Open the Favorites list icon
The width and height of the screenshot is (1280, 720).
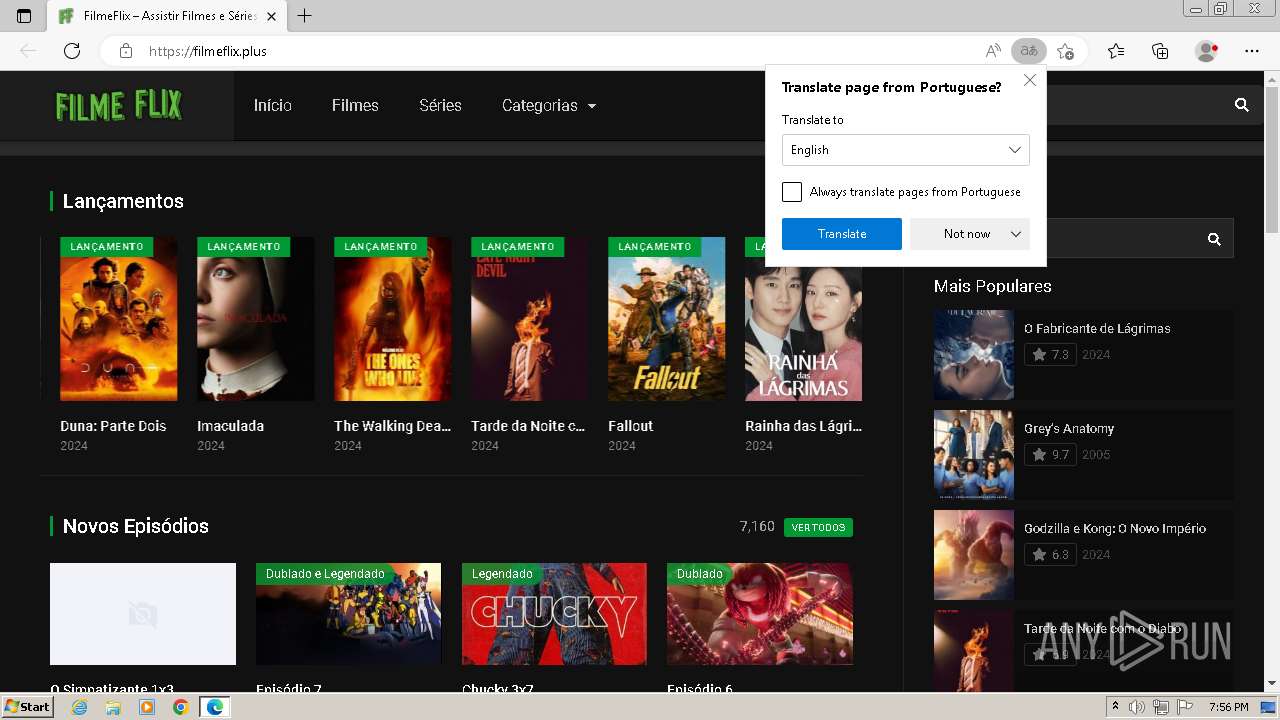pyautogui.click(x=1116, y=51)
